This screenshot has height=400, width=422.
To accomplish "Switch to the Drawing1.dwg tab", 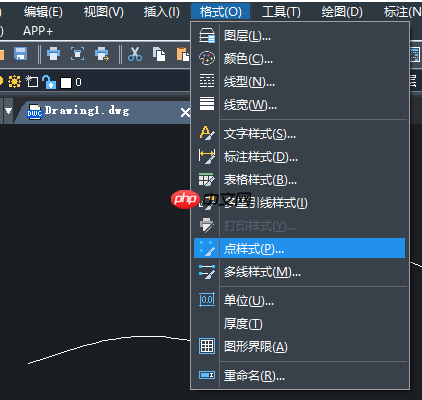I will click(101, 111).
